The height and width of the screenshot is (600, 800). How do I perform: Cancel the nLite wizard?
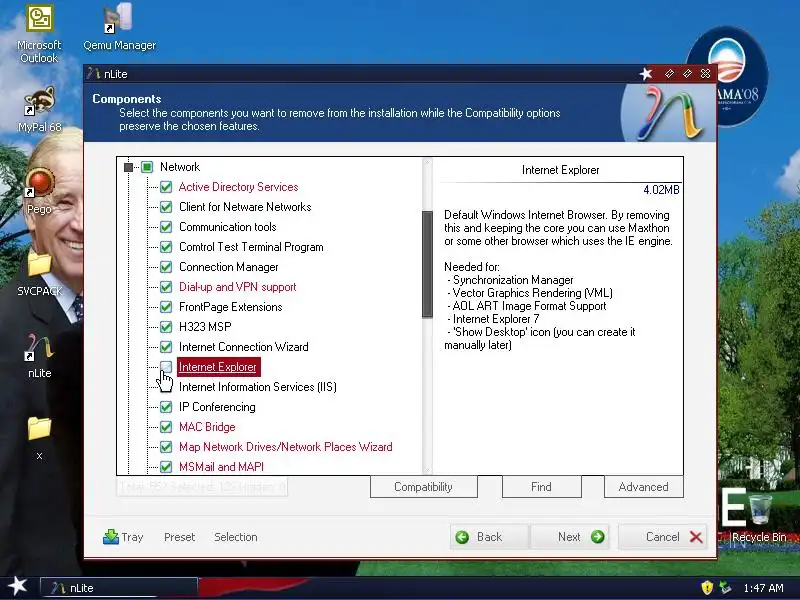tap(663, 537)
